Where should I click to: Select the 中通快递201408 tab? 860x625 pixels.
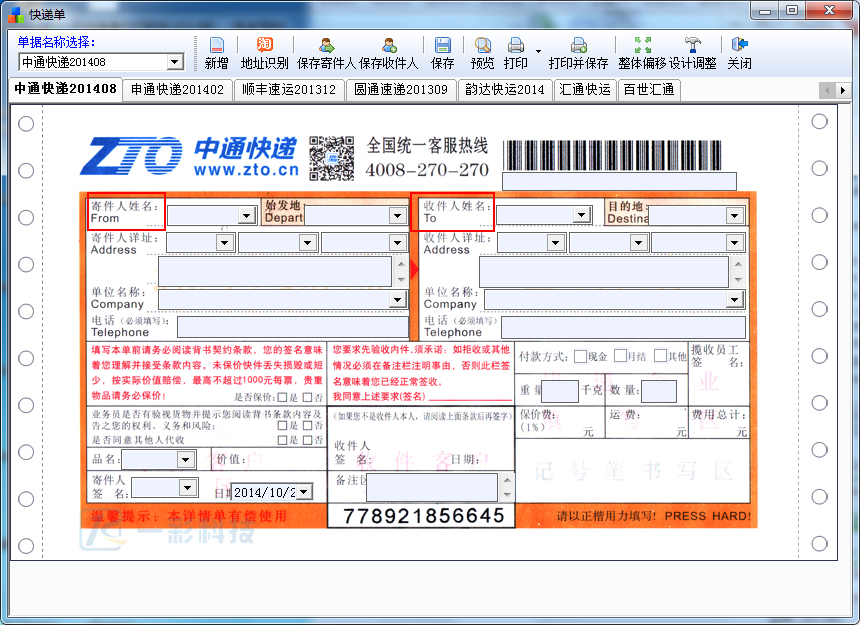point(65,89)
